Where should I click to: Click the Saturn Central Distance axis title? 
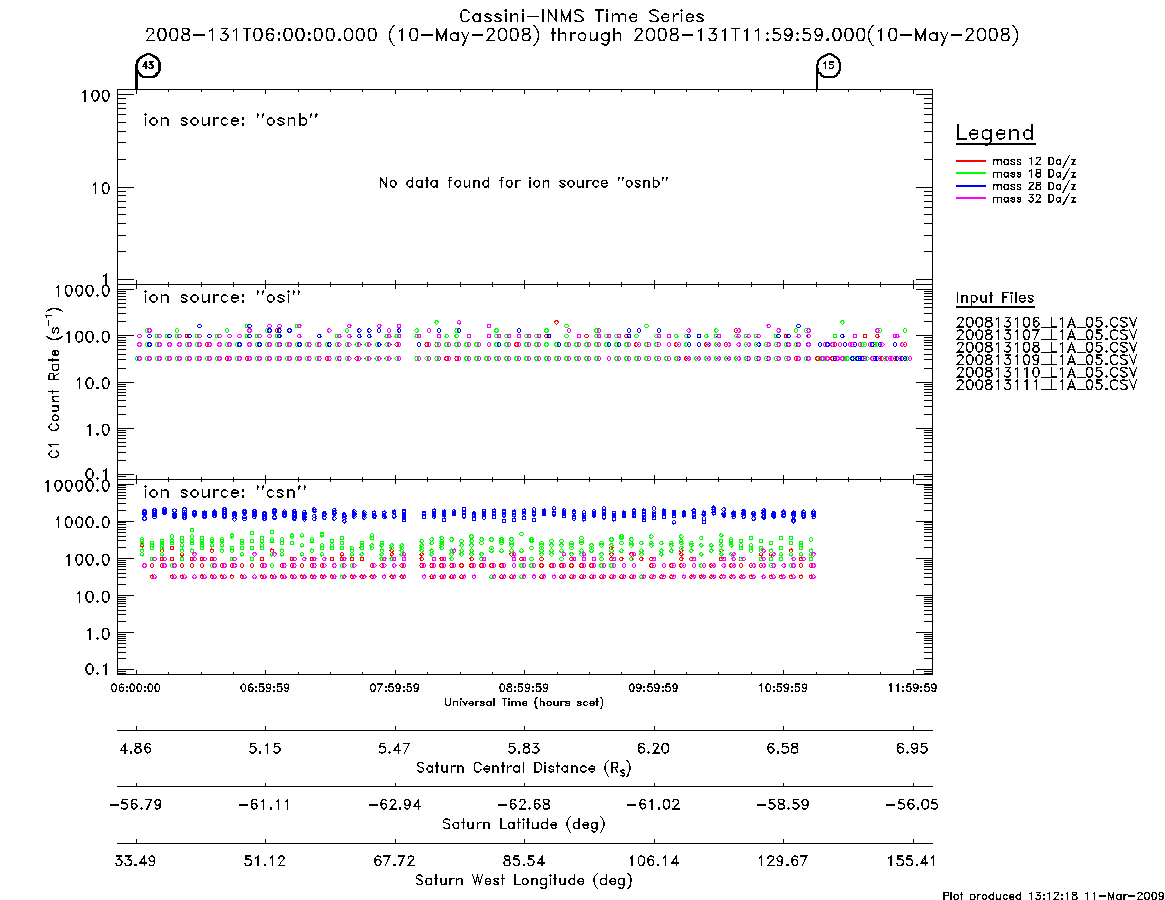[524, 768]
